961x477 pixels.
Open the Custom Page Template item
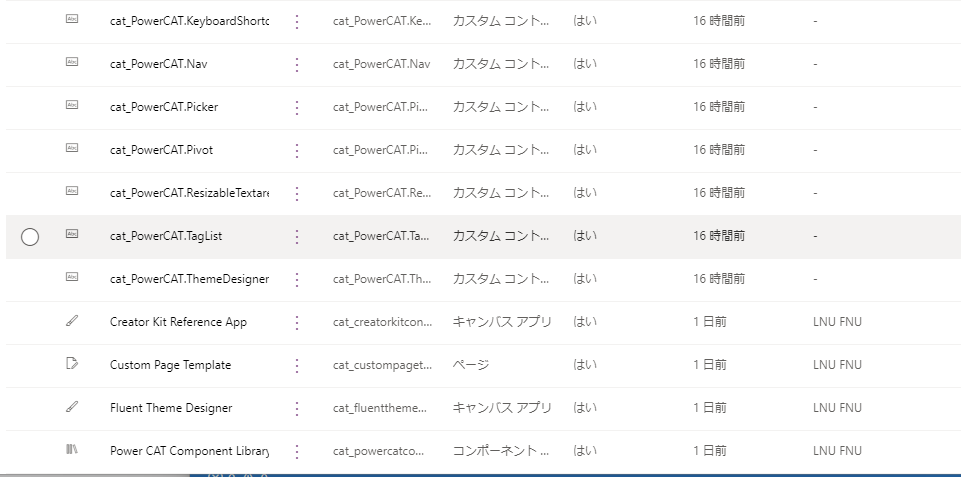point(170,365)
